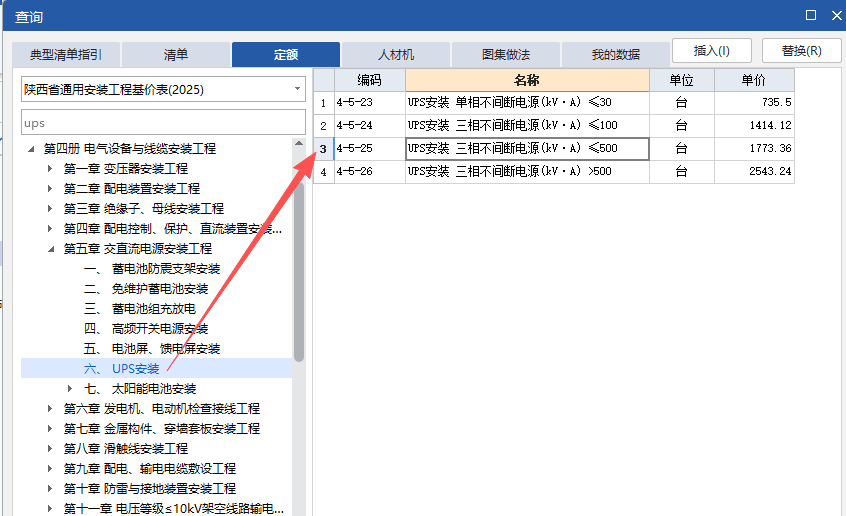The width and height of the screenshot is (846, 516).
Task: Click price cell 1414.12
Action: tap(754, 126)
